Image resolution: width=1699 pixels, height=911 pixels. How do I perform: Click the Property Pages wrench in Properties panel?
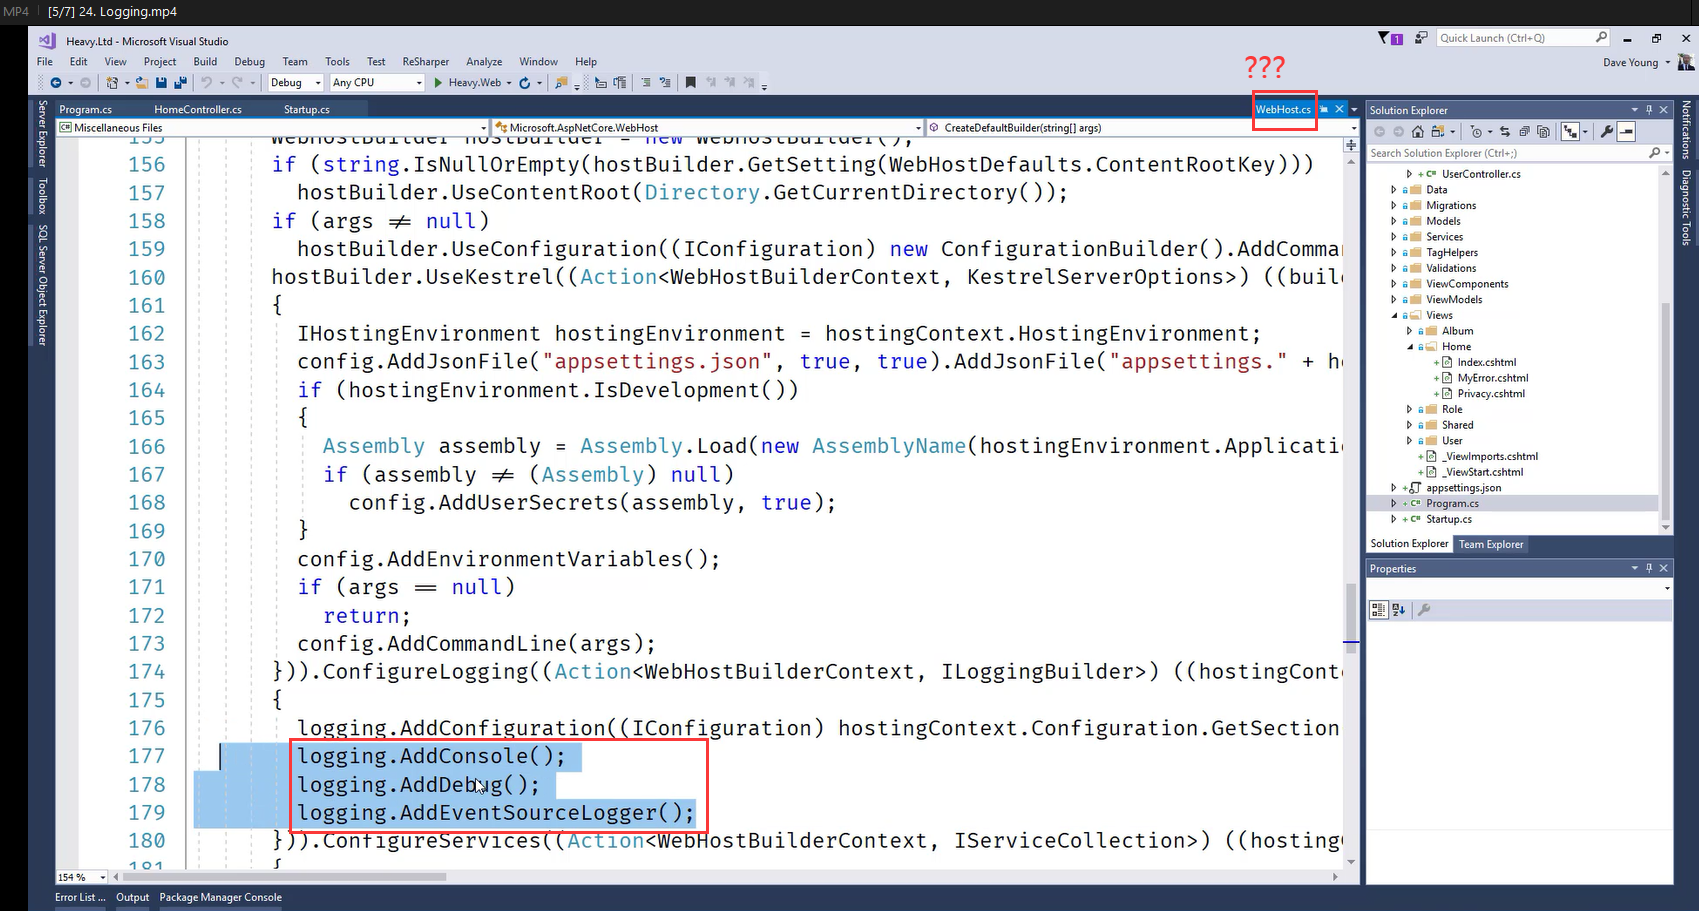(x=1424, y=609)
